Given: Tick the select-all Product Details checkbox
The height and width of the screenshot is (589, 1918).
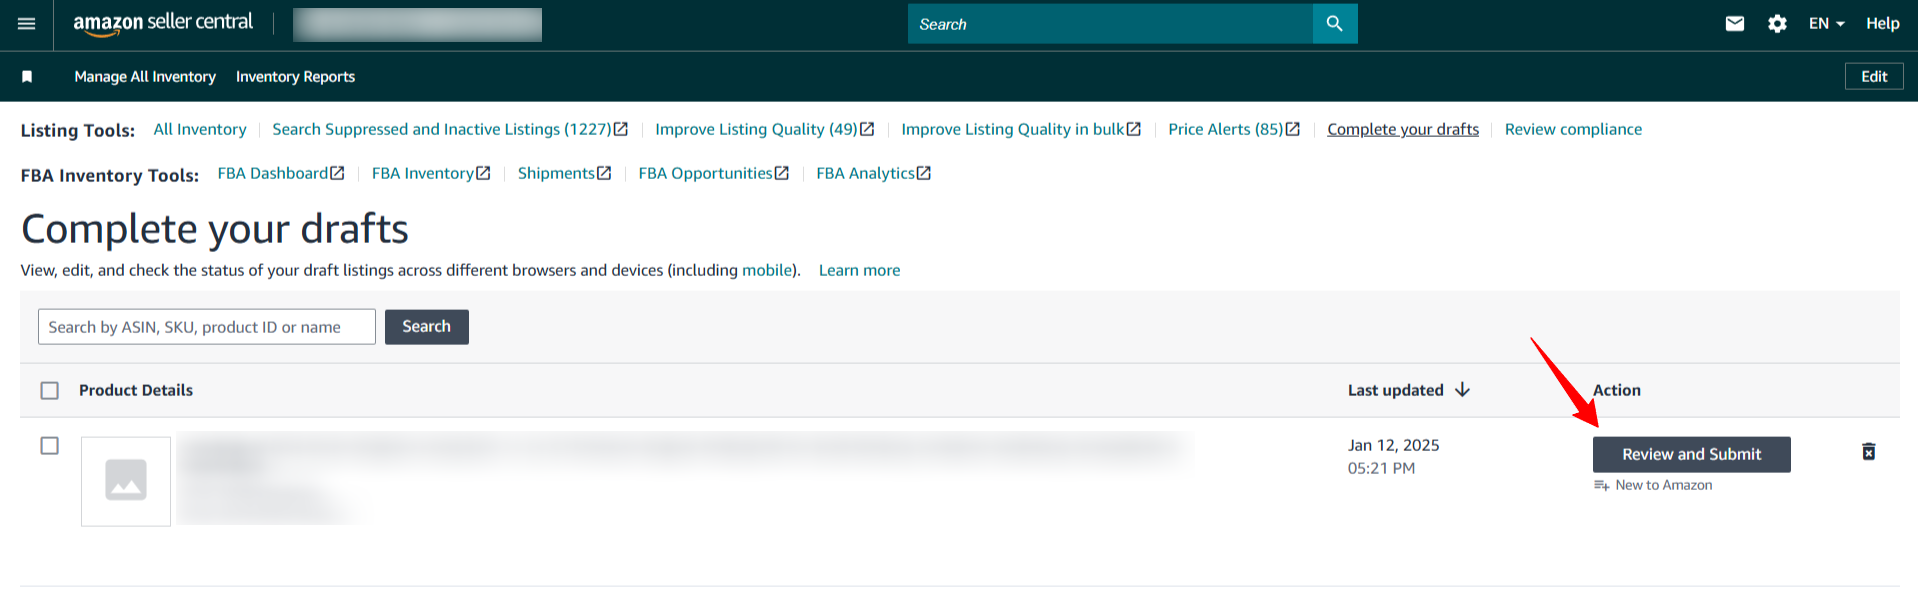Looking at the screenshot, I should pos(50,390).
